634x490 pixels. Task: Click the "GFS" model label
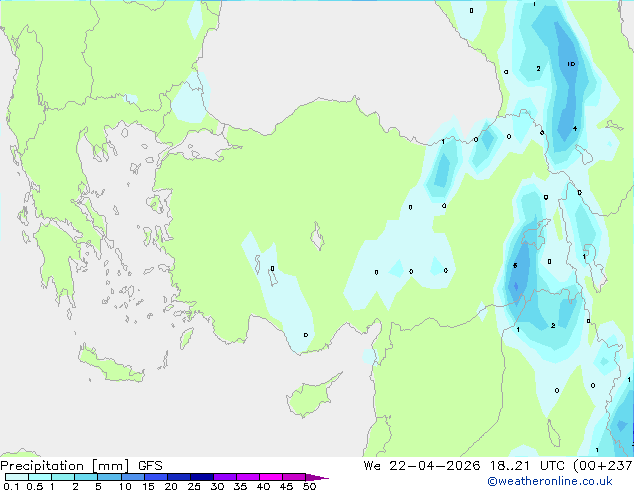point(150,466)
